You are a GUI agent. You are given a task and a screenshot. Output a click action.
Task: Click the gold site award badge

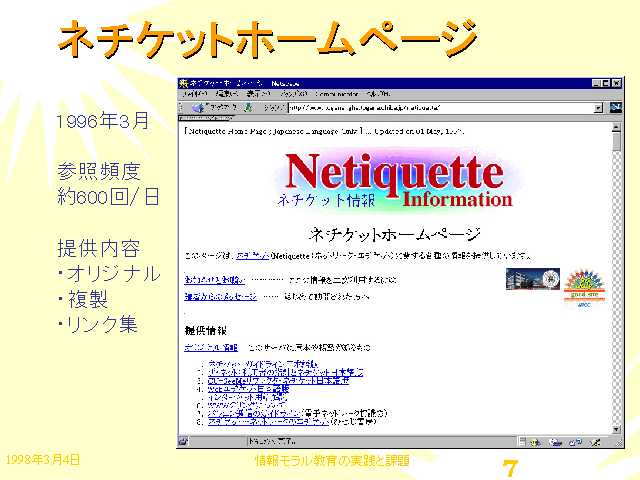pos(580,282)
